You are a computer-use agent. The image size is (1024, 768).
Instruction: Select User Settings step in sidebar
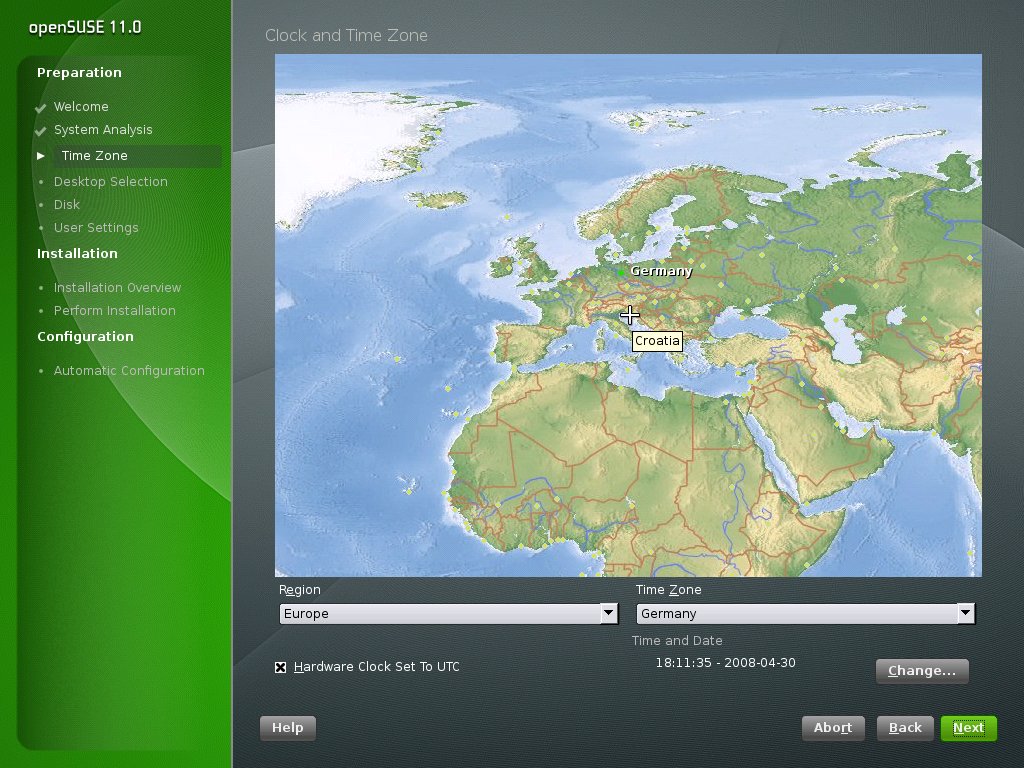[96, 227]
